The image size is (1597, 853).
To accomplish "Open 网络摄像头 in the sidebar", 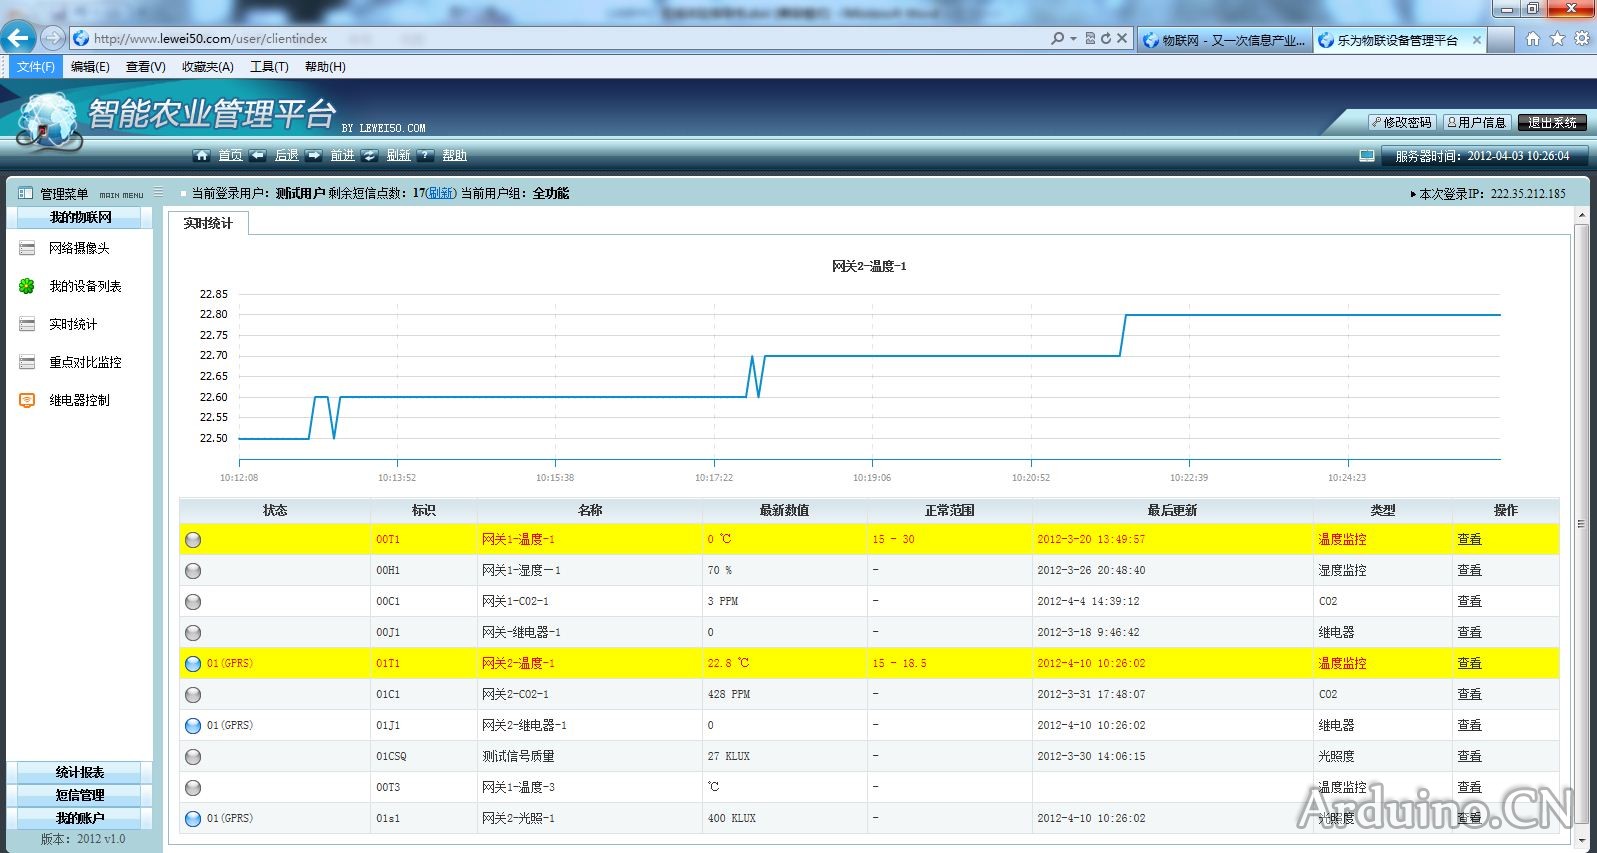I will point(79,248).
